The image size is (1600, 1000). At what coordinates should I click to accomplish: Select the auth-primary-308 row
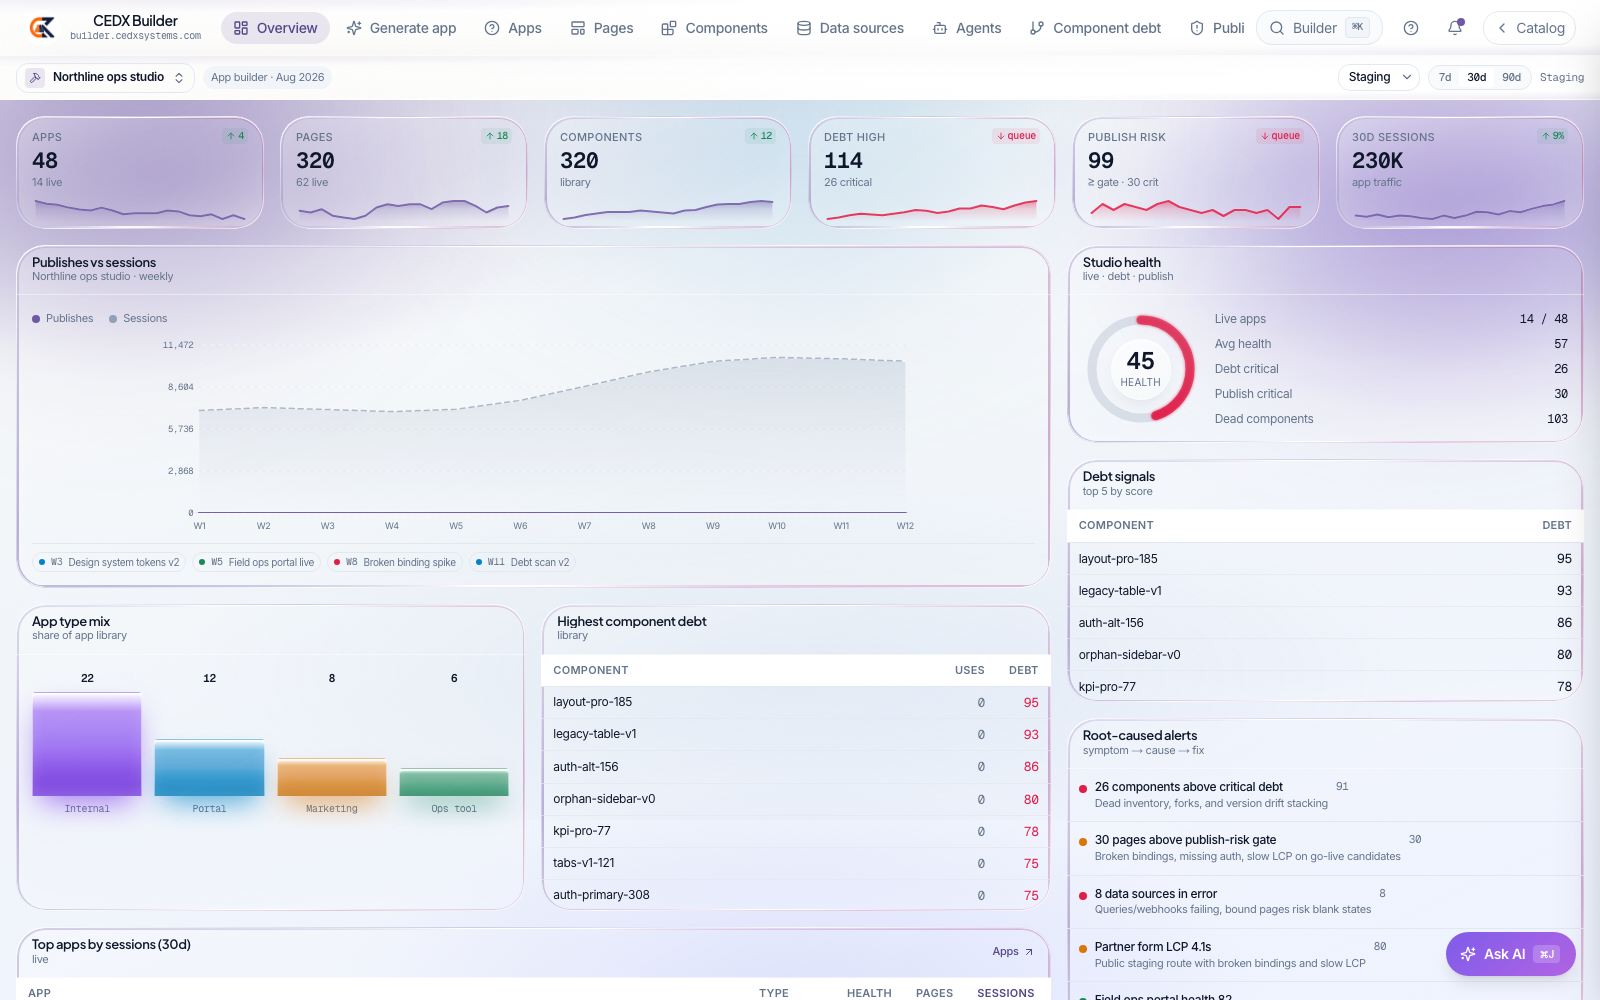pyautogui.click(x=796, y=895)
